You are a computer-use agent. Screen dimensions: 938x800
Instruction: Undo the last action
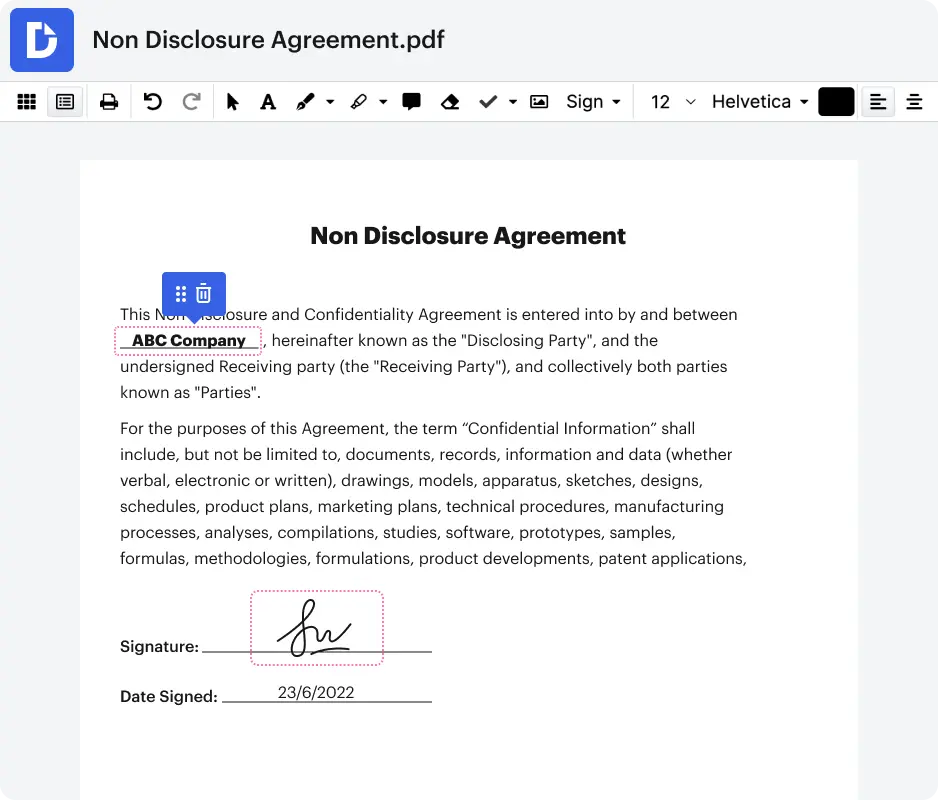153,102
